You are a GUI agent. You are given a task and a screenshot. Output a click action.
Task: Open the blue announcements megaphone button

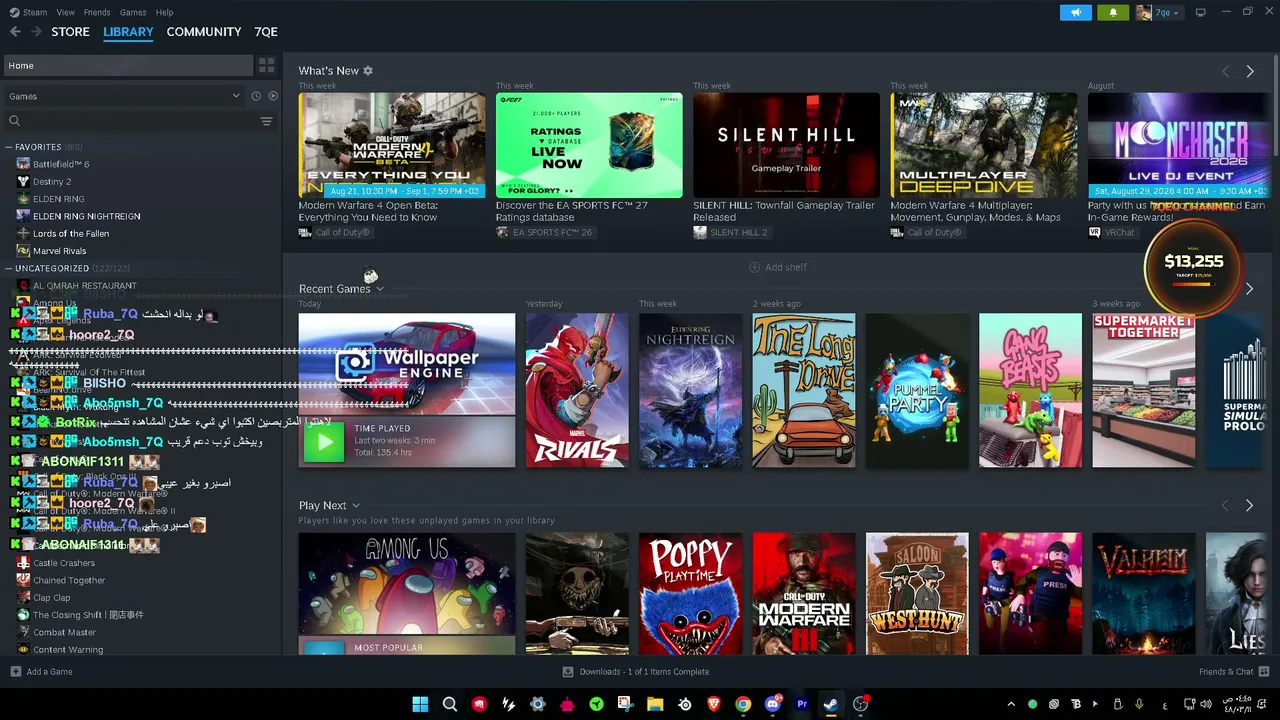[1076, 12]
